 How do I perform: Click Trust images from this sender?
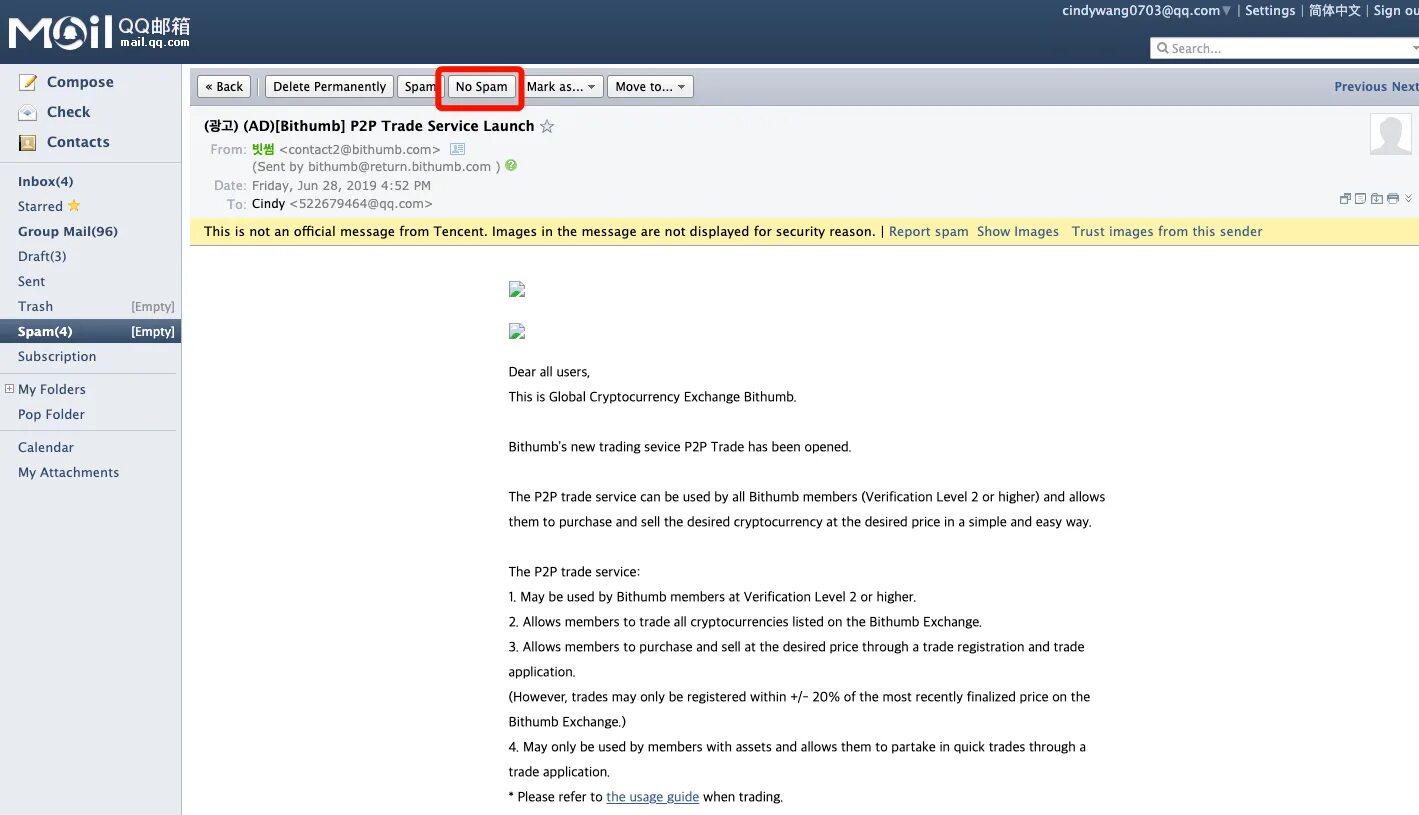1167,231
